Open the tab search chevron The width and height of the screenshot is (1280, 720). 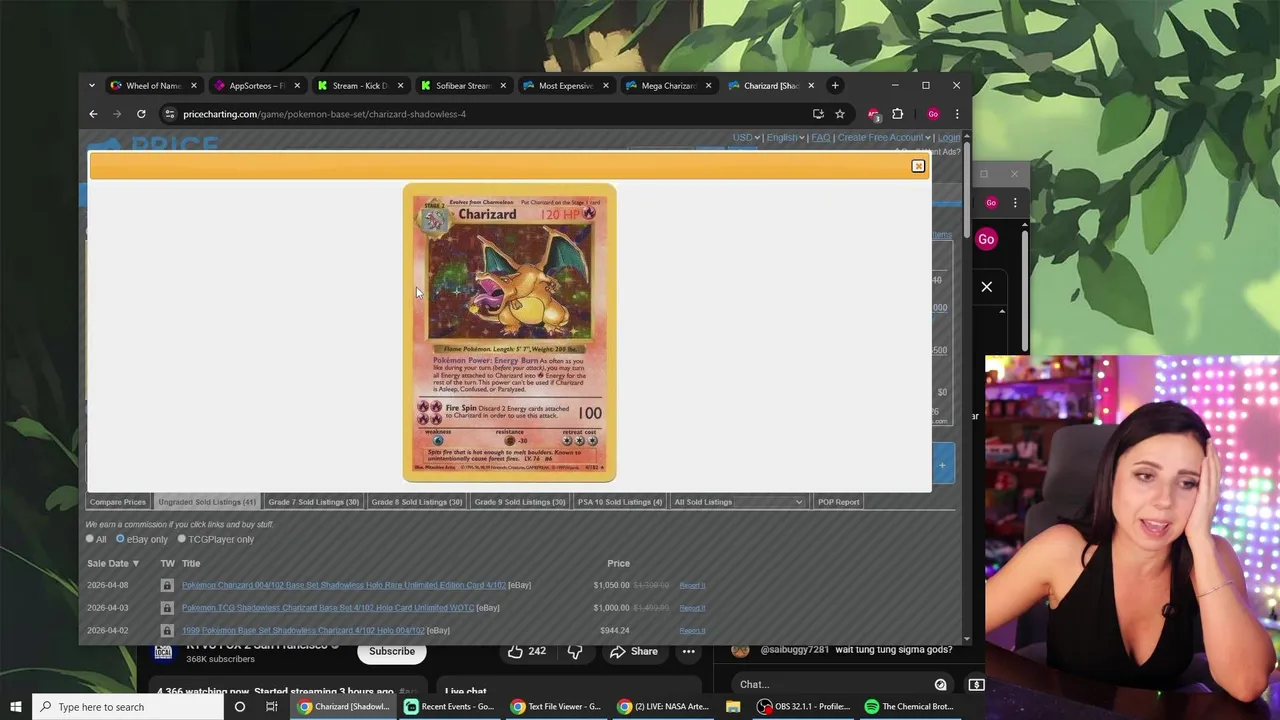(x=91, y=85)
